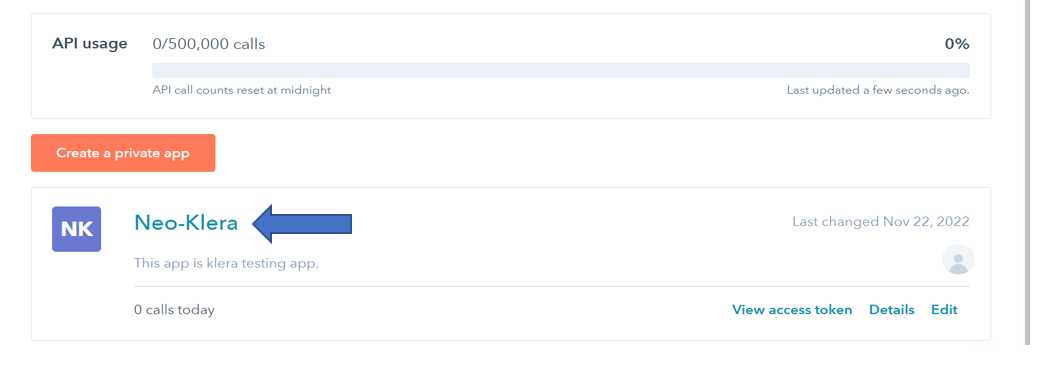
Task: Click 'Last changed Nov 22, 2022' text
Action: [x=881, y=221]
